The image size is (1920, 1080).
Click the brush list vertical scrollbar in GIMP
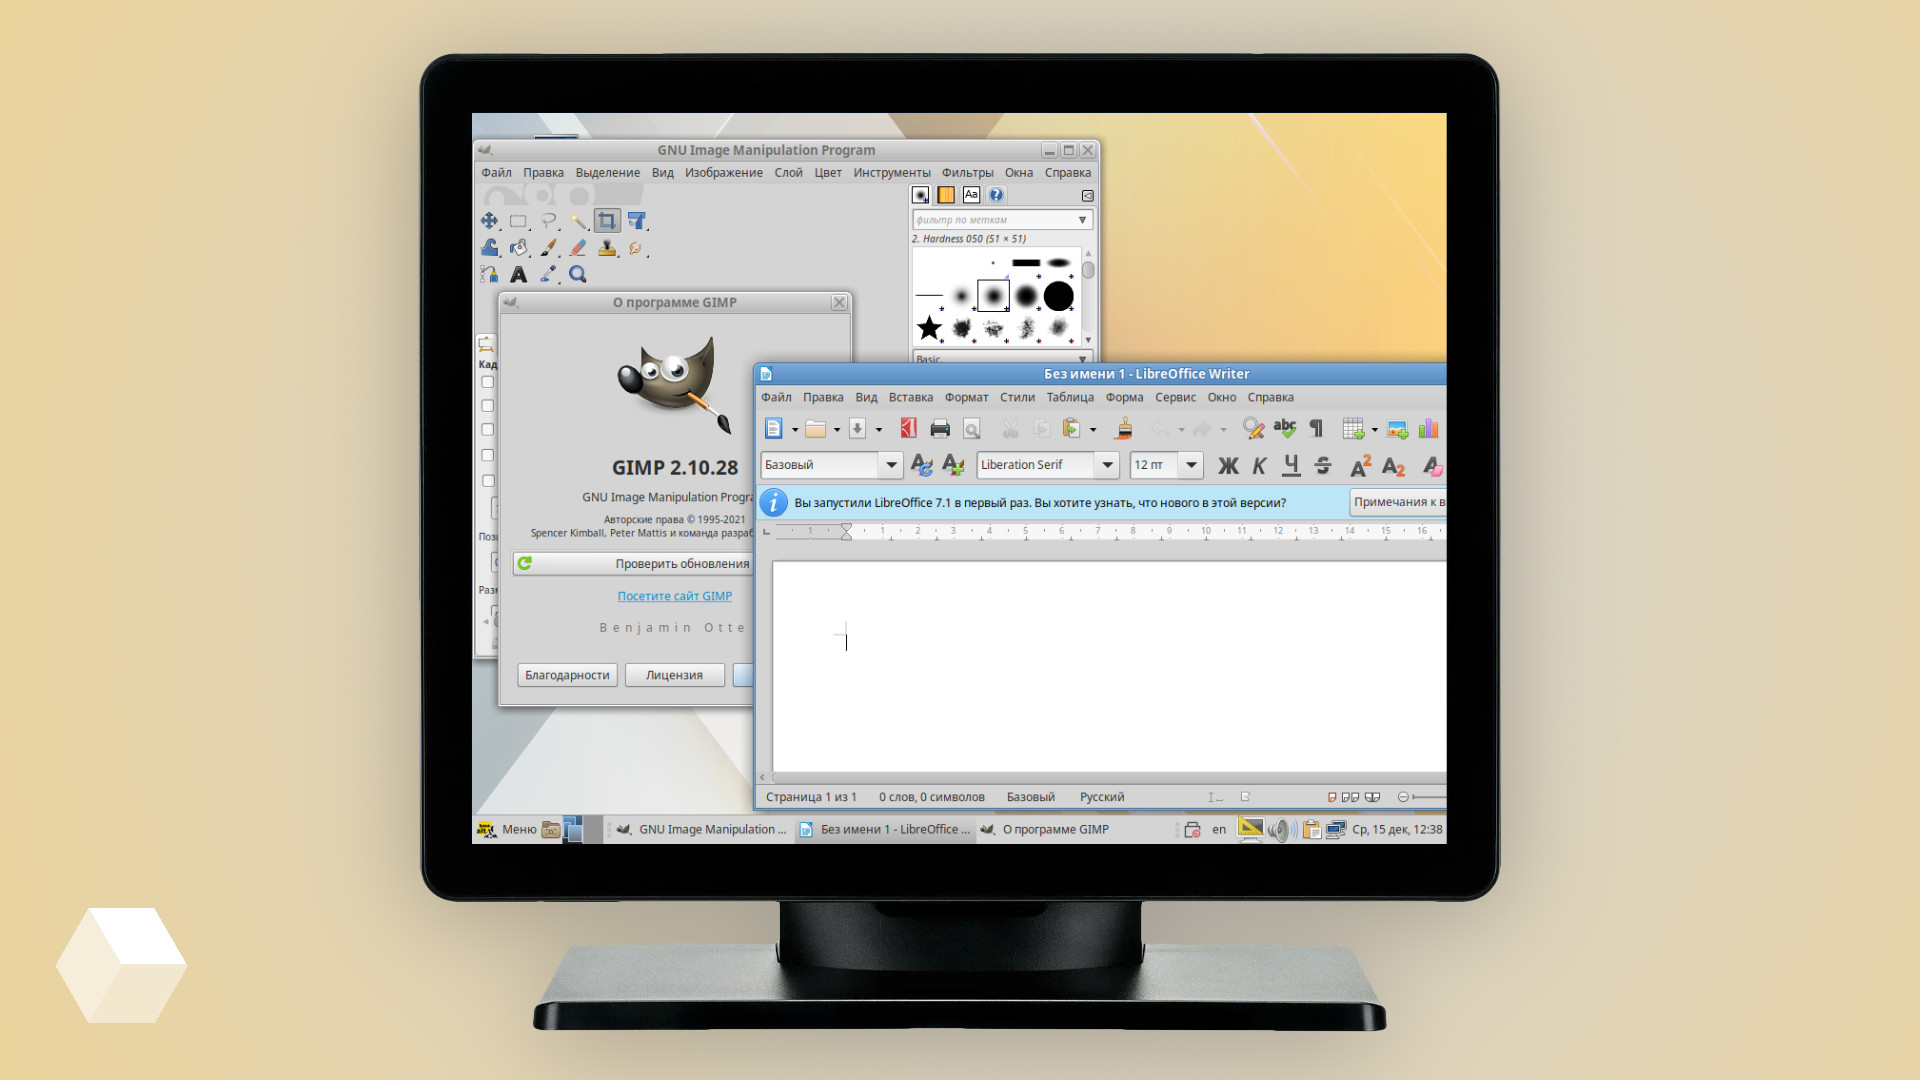[x=1088, y=297]
